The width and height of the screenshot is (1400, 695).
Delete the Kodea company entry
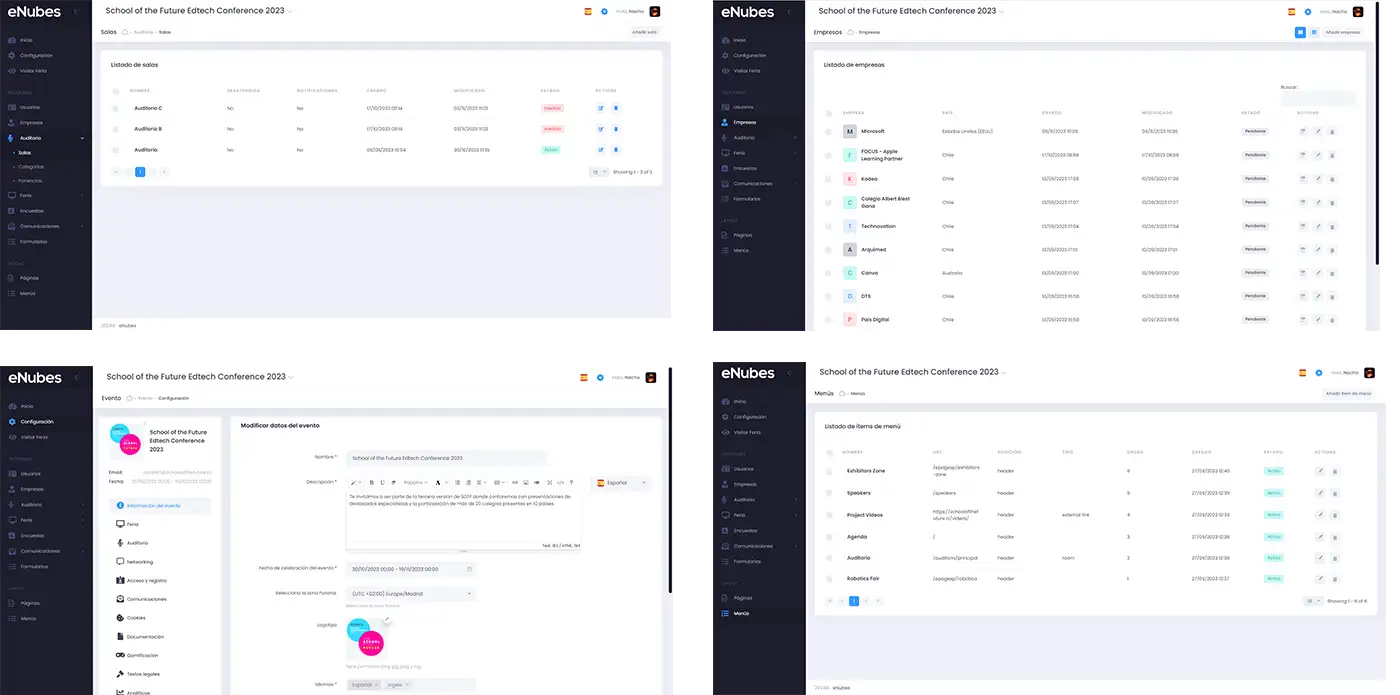[1332, 179]
